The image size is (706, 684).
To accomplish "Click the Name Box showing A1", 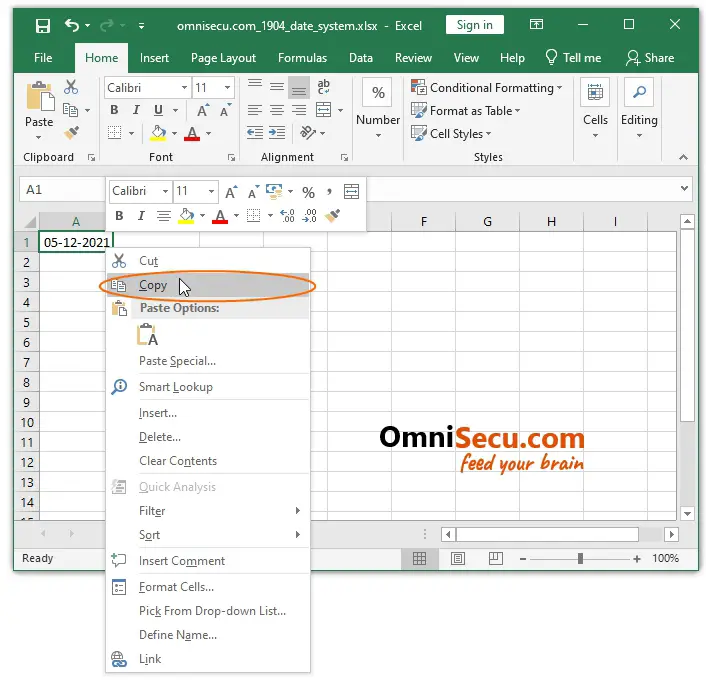I will click(x=62, y=190).
